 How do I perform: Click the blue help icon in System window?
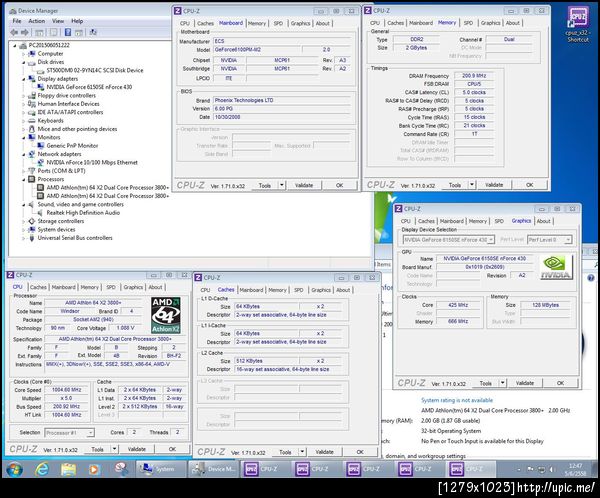(591, 278)
